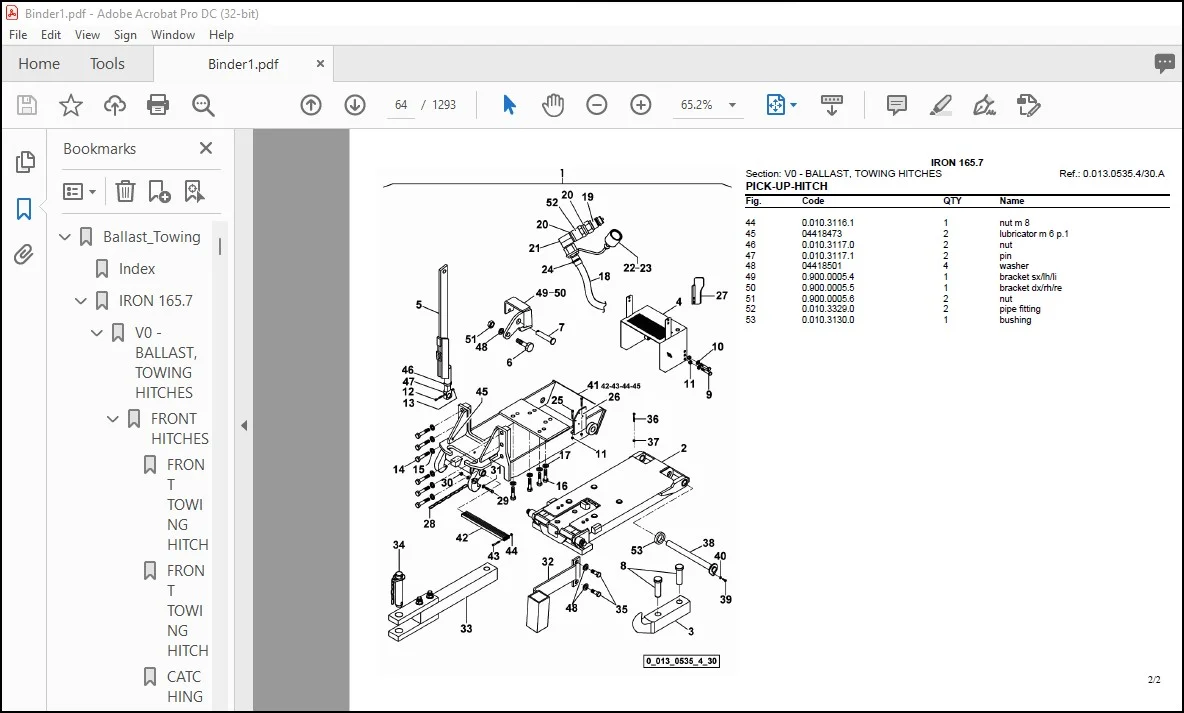Click the bookmarks panel scrollbar
This screenshot has height=713, width=1184.
[220, 246]
